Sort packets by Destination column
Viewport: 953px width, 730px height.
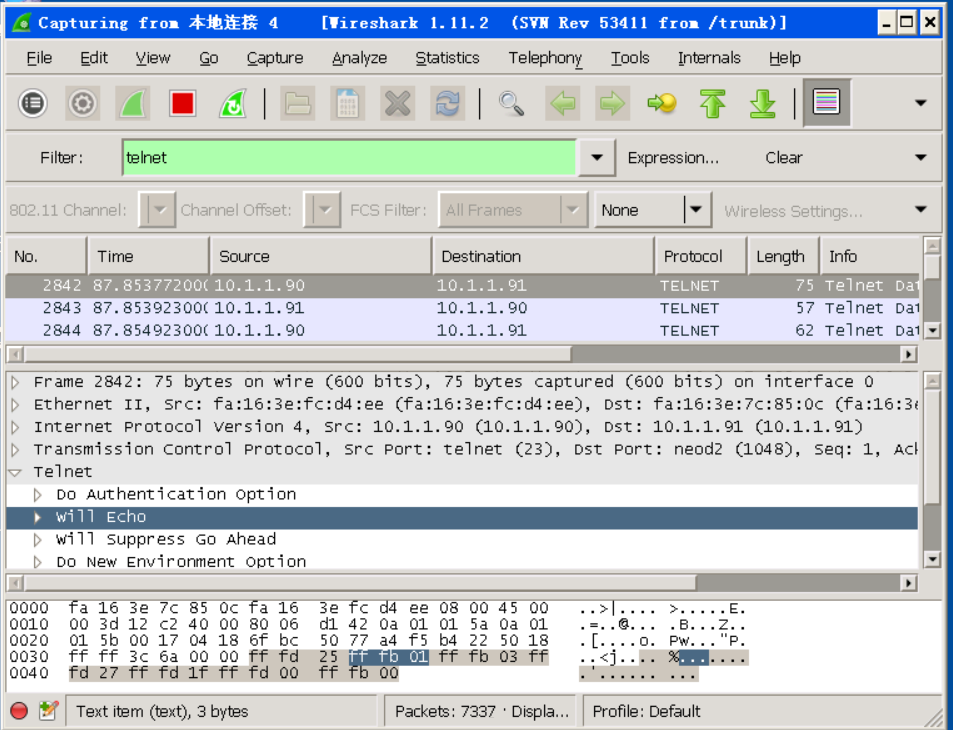point(543,257)
